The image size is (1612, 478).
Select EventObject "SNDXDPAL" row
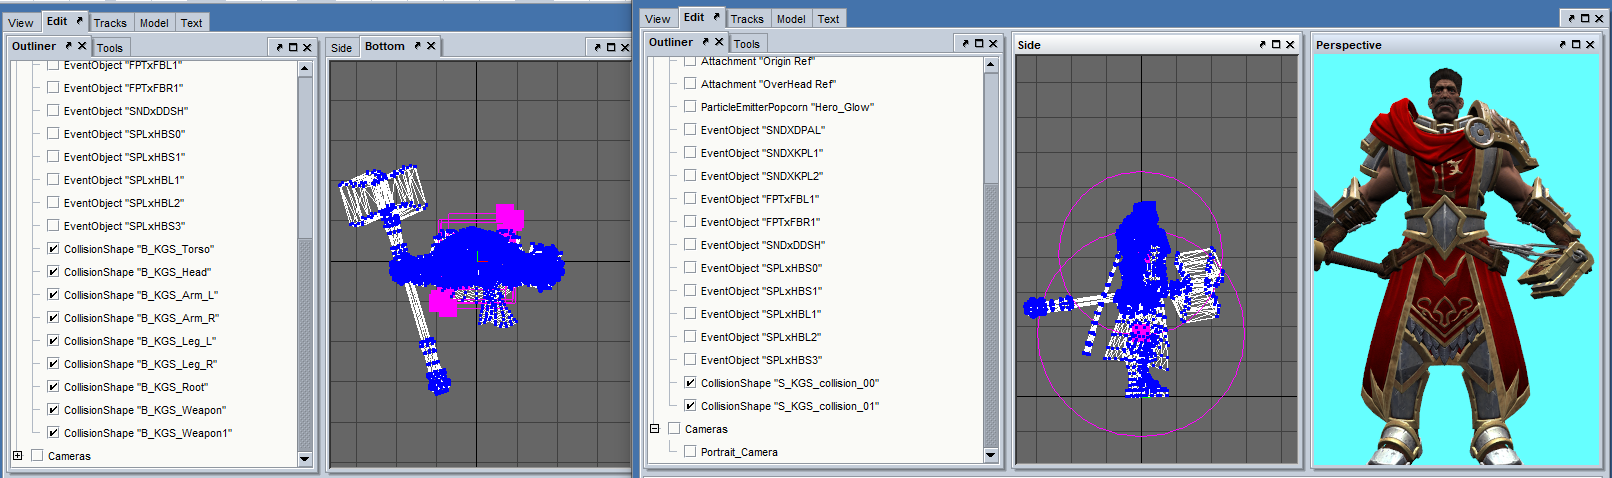pos(763,130)
